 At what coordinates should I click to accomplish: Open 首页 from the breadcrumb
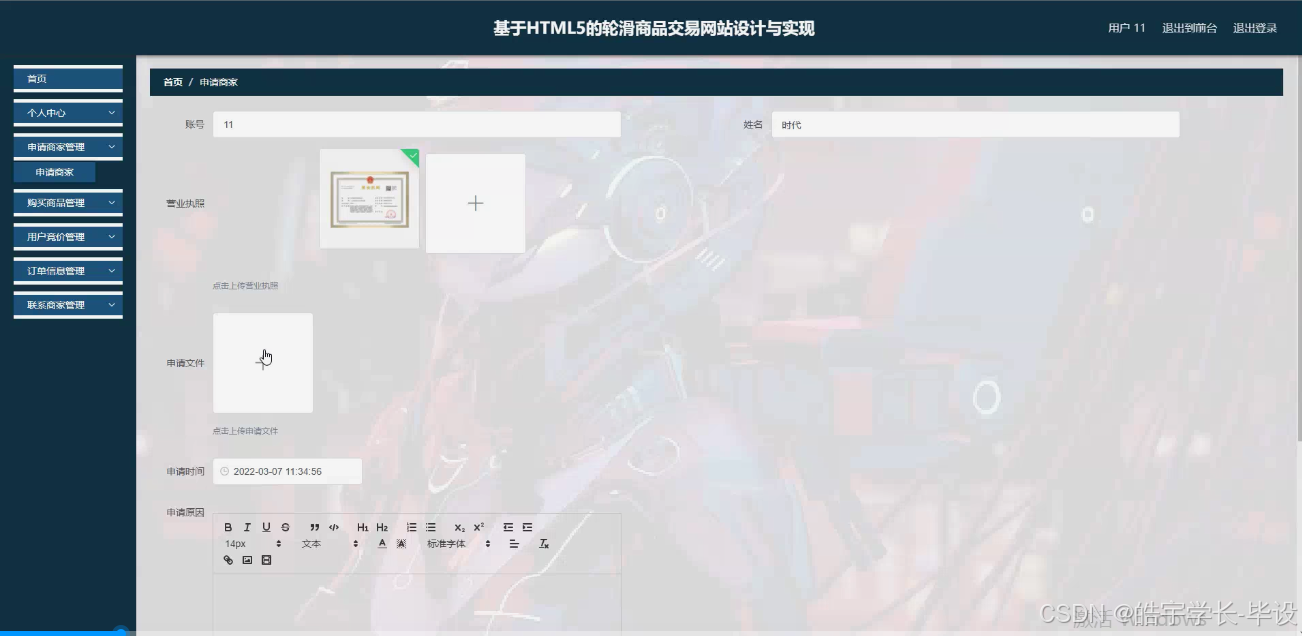coord(172,82)
